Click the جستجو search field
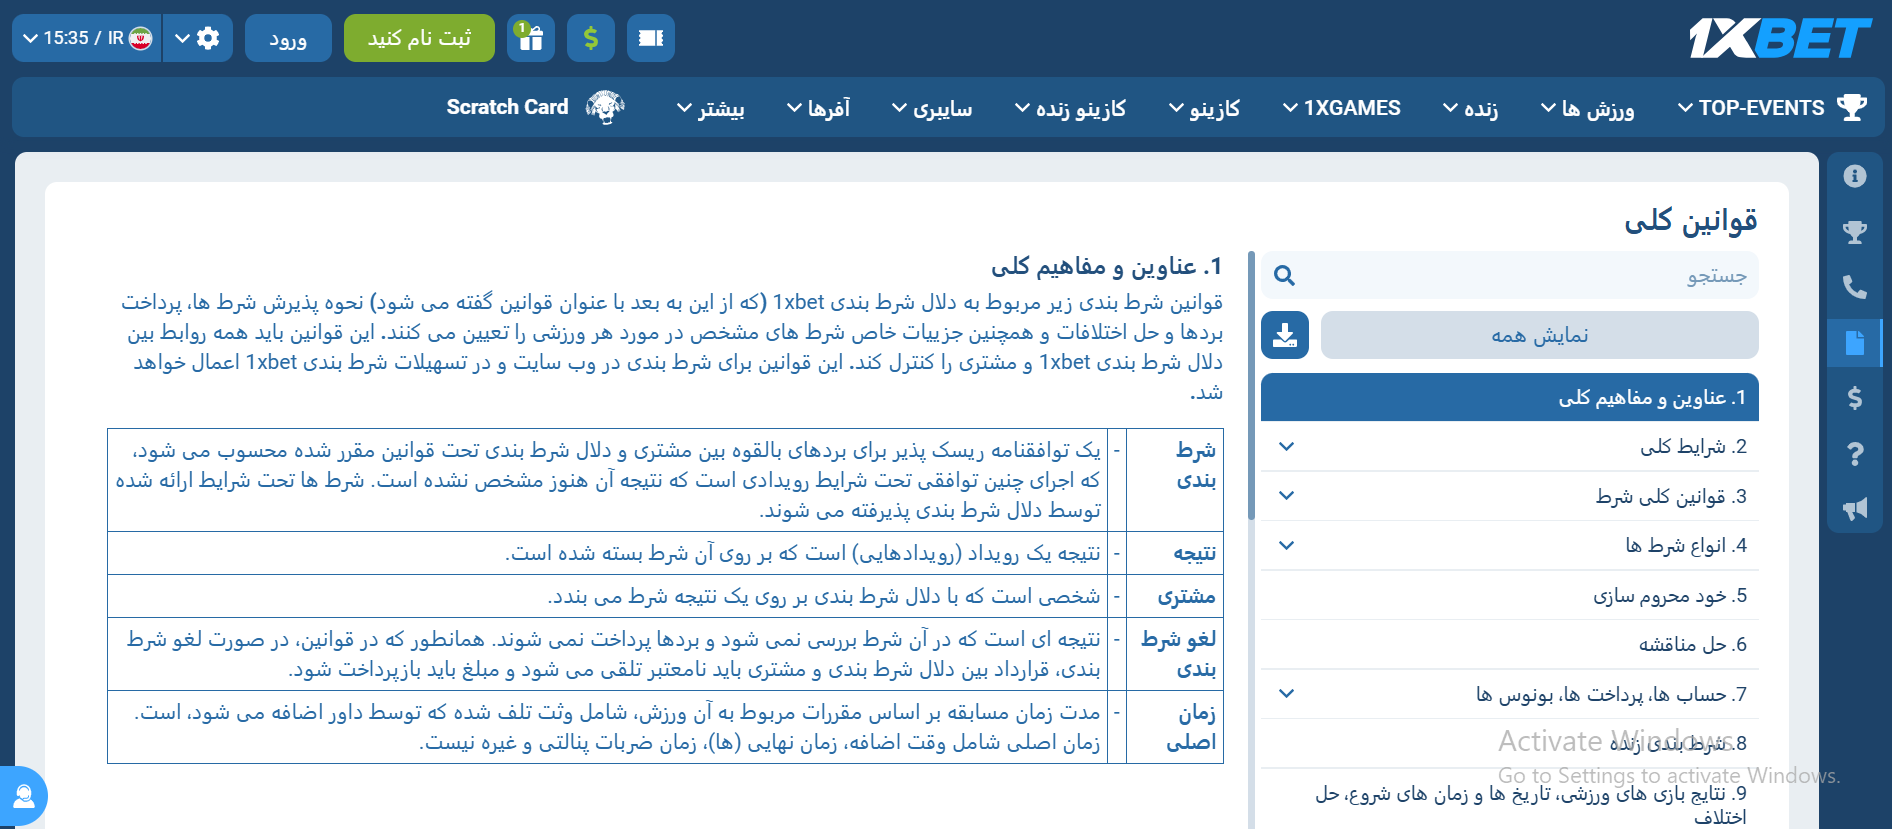The height and width of the screenshot is (829, 1892). [x=1510, y=276]
